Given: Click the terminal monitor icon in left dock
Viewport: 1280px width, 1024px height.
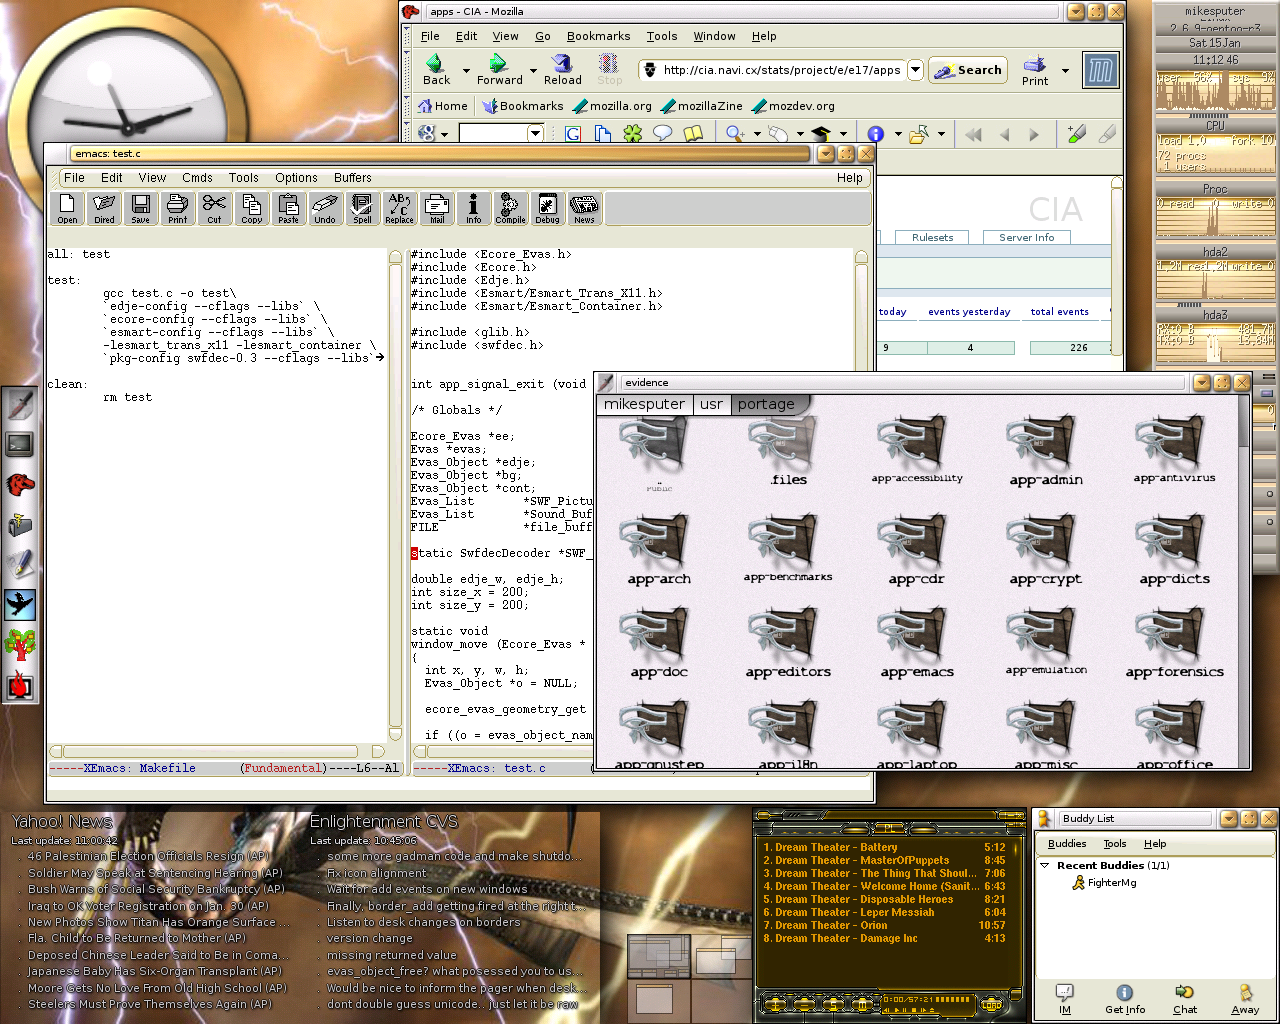Looking at the screenshot, I should point(20,444).
